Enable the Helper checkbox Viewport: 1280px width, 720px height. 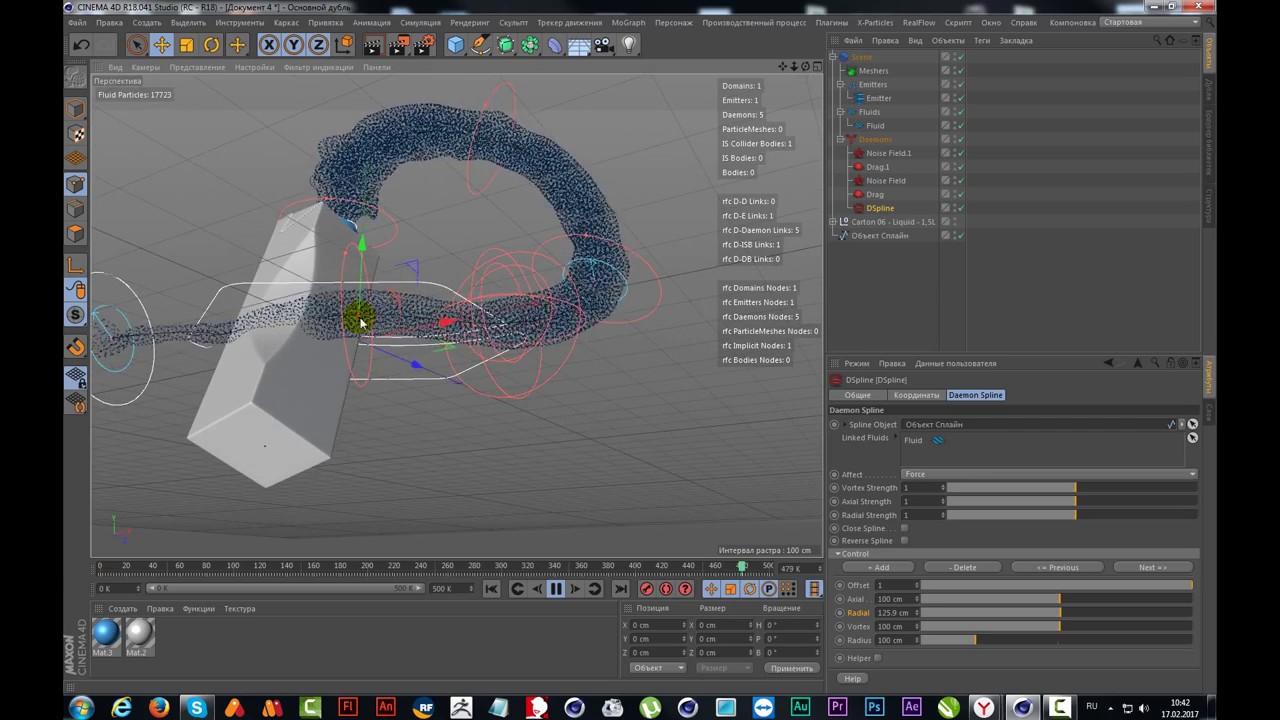878,658
